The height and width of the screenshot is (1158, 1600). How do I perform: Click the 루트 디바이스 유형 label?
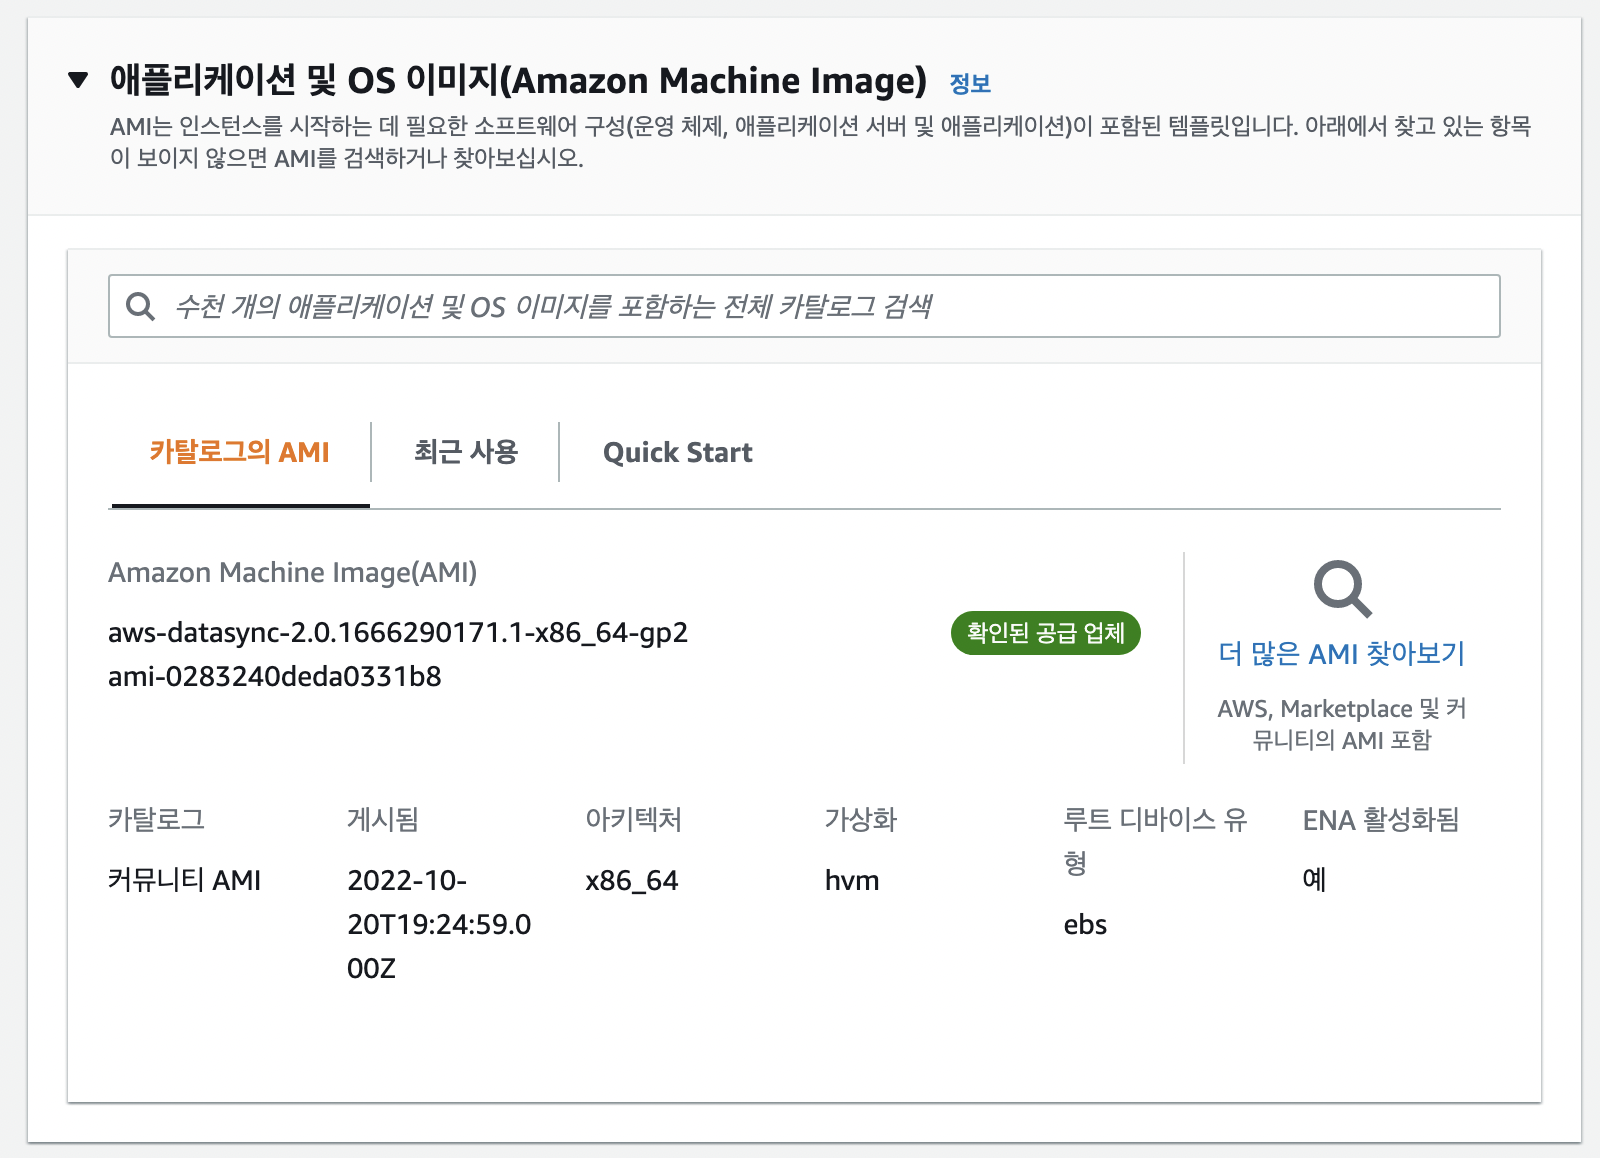(x=1156, y=841)
